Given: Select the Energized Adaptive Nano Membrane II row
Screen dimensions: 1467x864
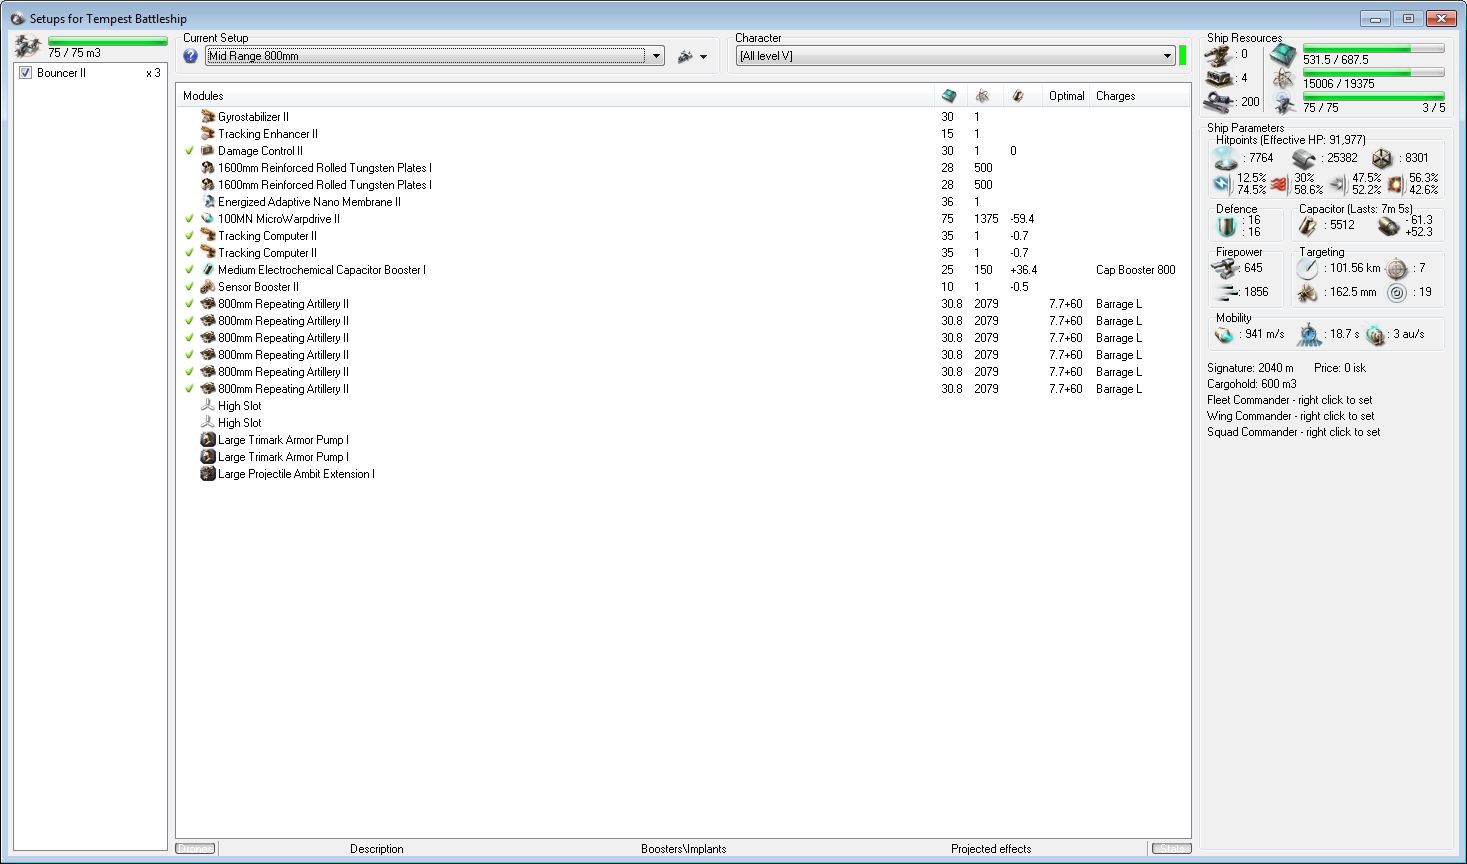Looking at the screenshot, I should point(683,202).
